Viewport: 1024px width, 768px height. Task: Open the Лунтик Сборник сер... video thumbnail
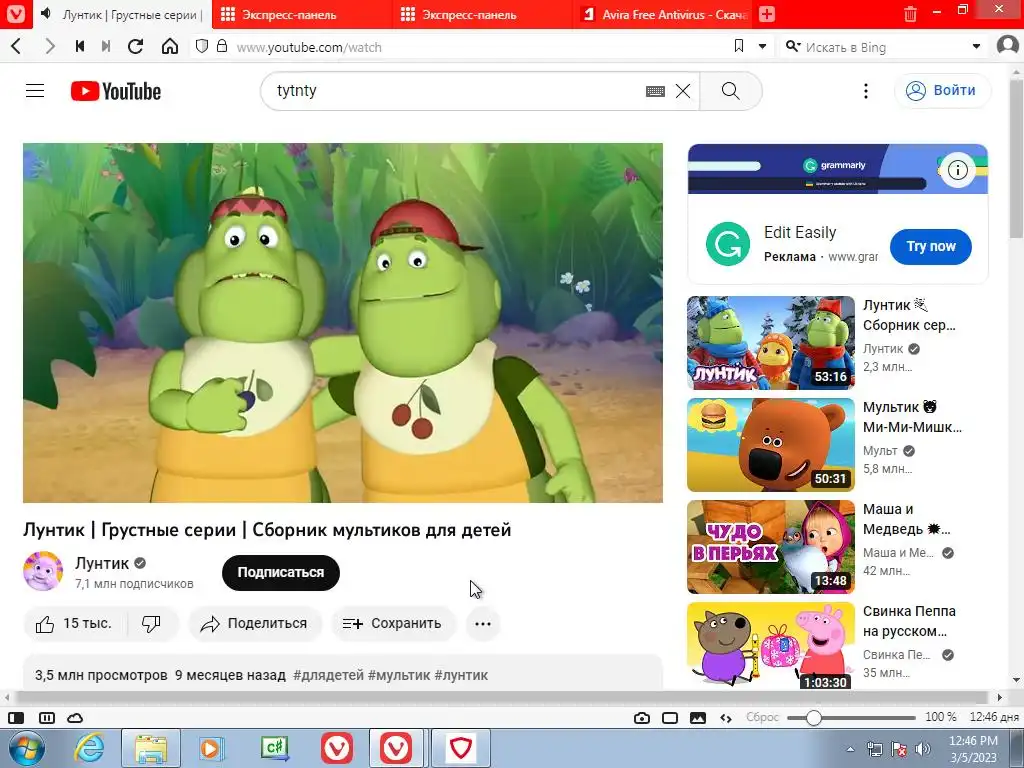pos(771,343)
